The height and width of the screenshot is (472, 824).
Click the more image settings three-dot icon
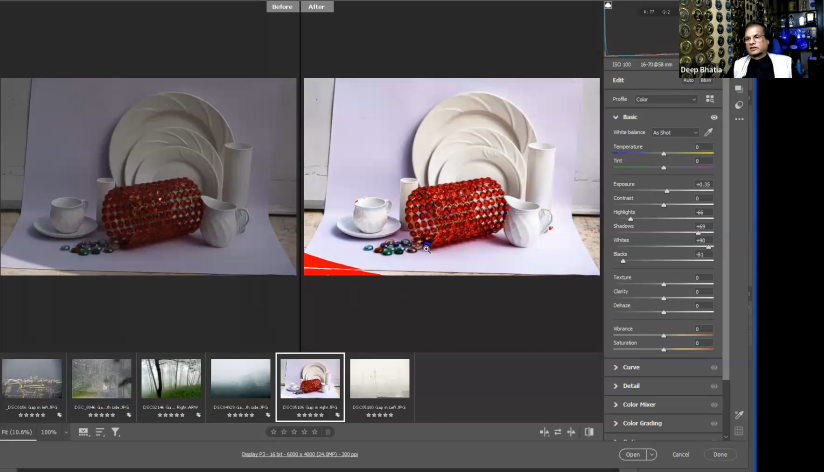pos(739,119)
